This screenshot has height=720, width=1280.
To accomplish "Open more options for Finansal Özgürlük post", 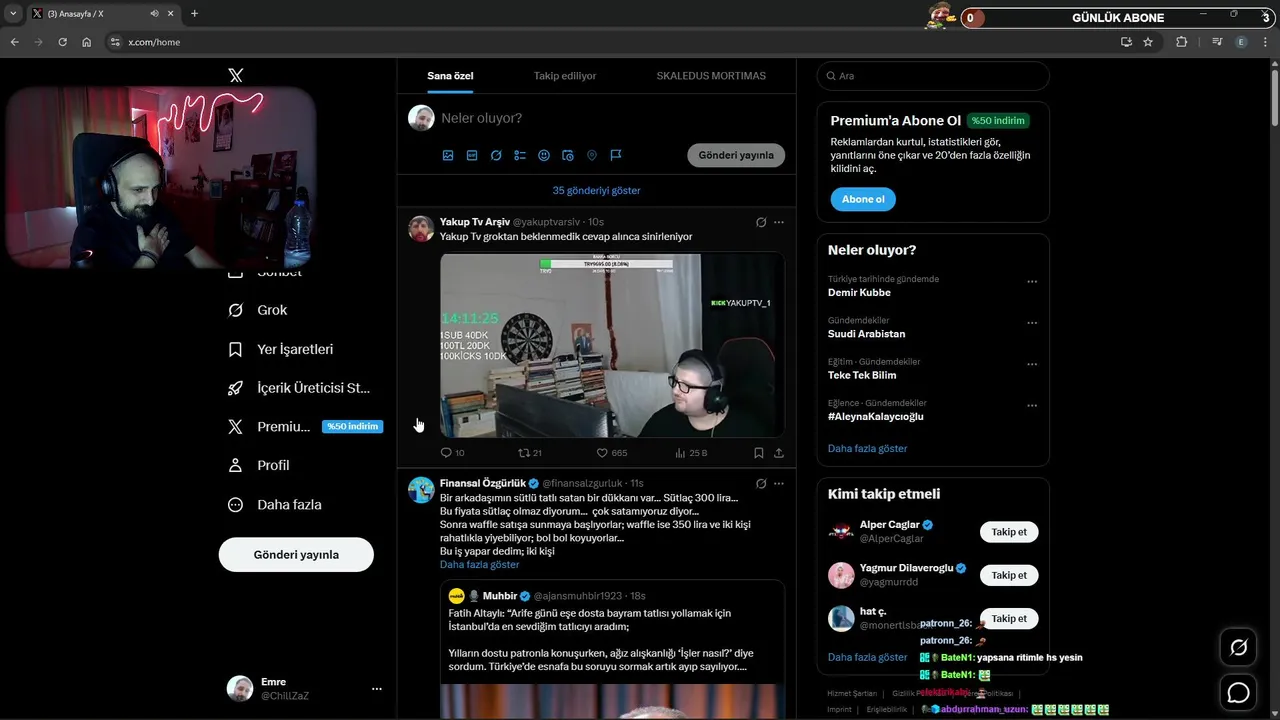I will point(779,483).
